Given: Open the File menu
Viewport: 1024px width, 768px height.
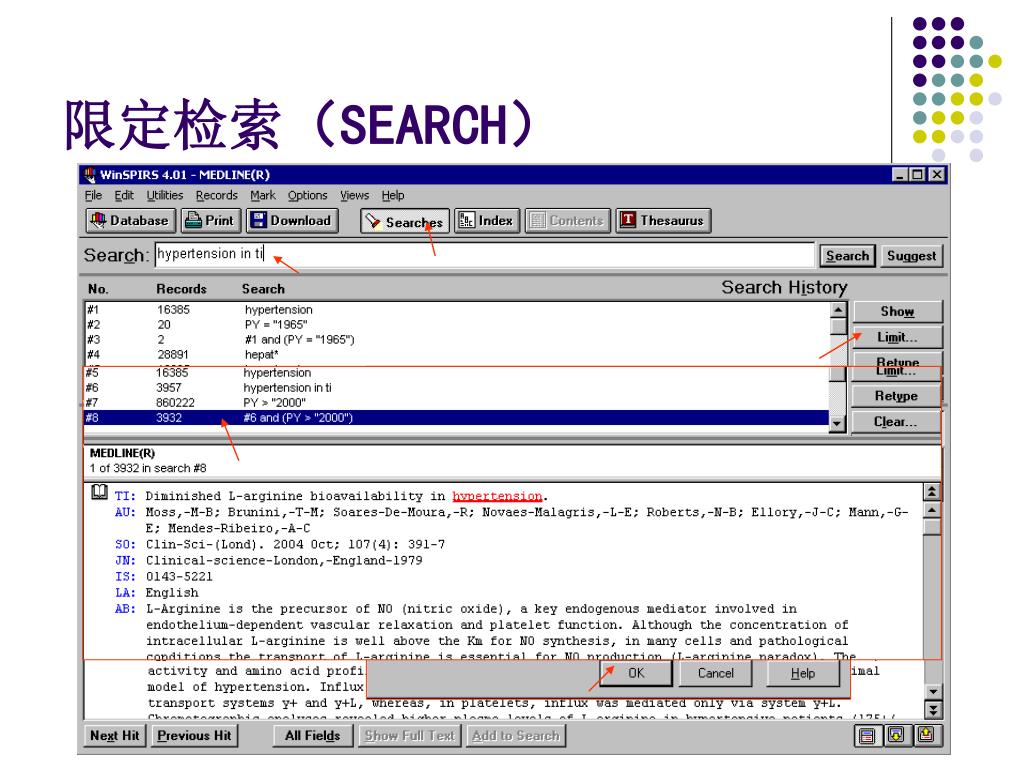Looking at the screenshot, I should (93, 195).
